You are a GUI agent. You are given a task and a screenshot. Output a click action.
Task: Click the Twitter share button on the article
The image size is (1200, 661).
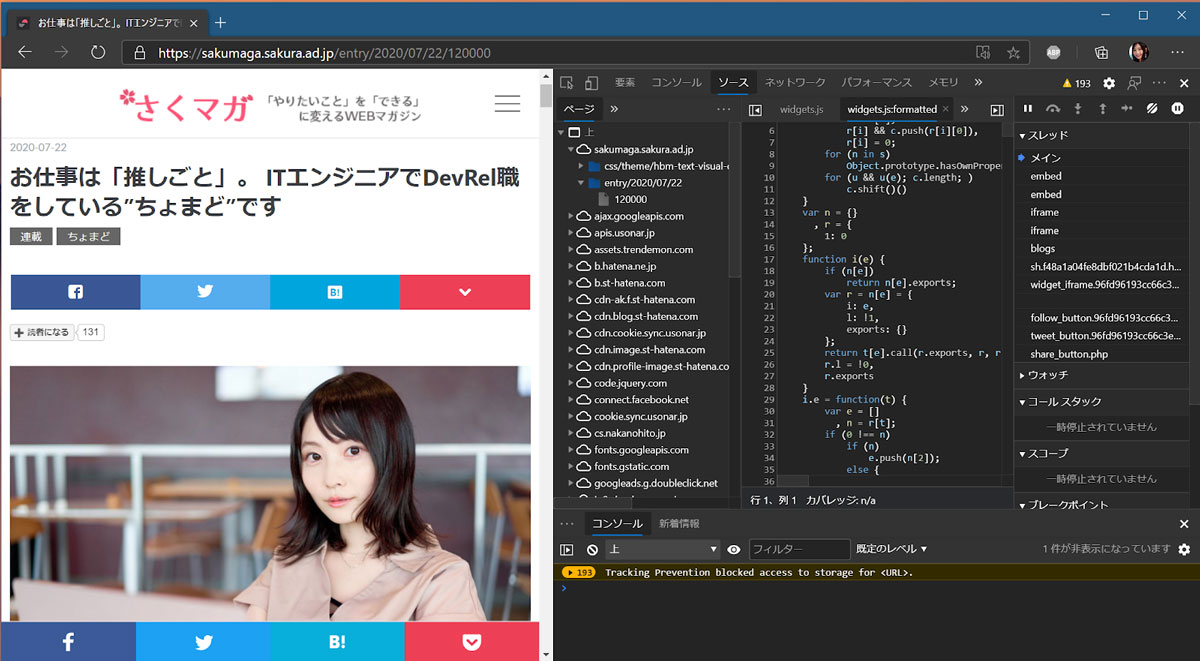pos(204,291)
